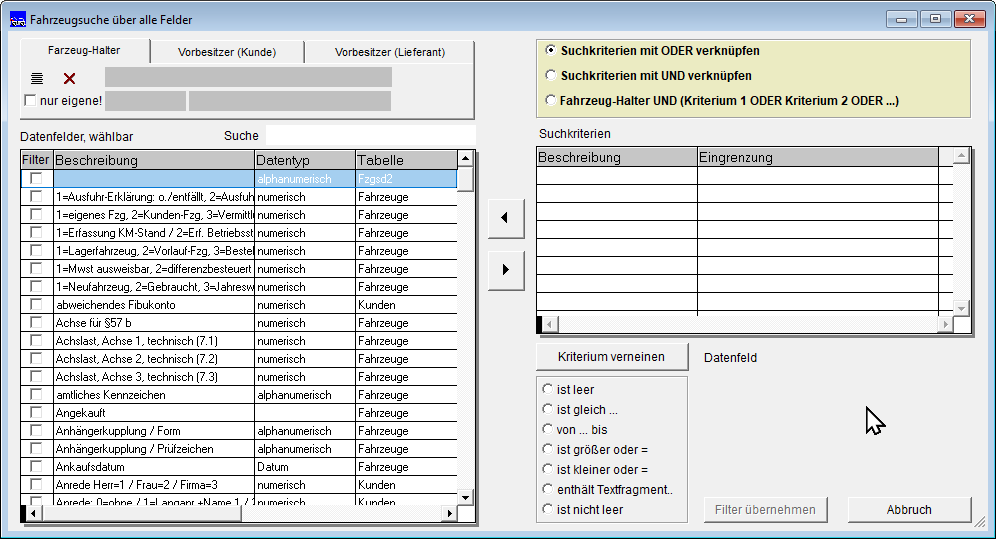Click right scroll arrow under Suchkriterien table

[x=945, y=324]
